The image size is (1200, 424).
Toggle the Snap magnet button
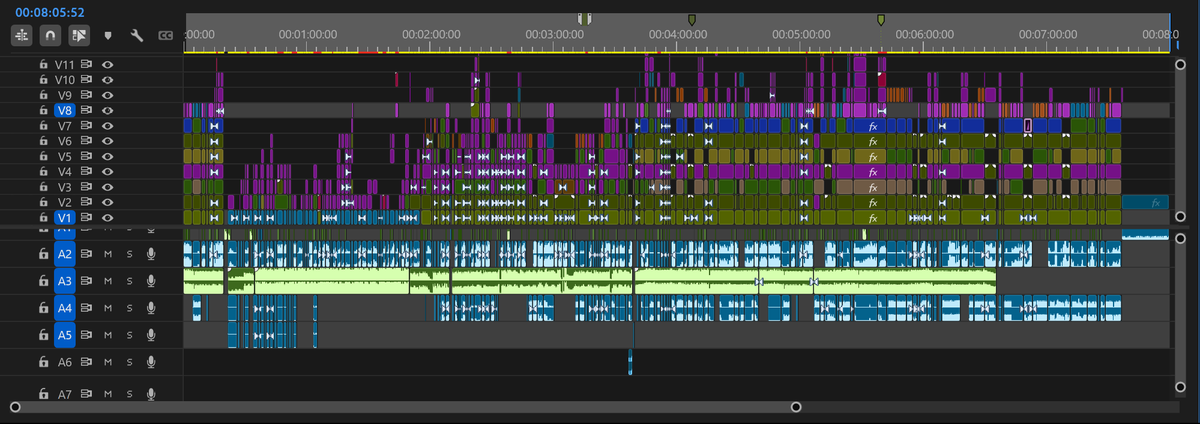pos(51,35)
